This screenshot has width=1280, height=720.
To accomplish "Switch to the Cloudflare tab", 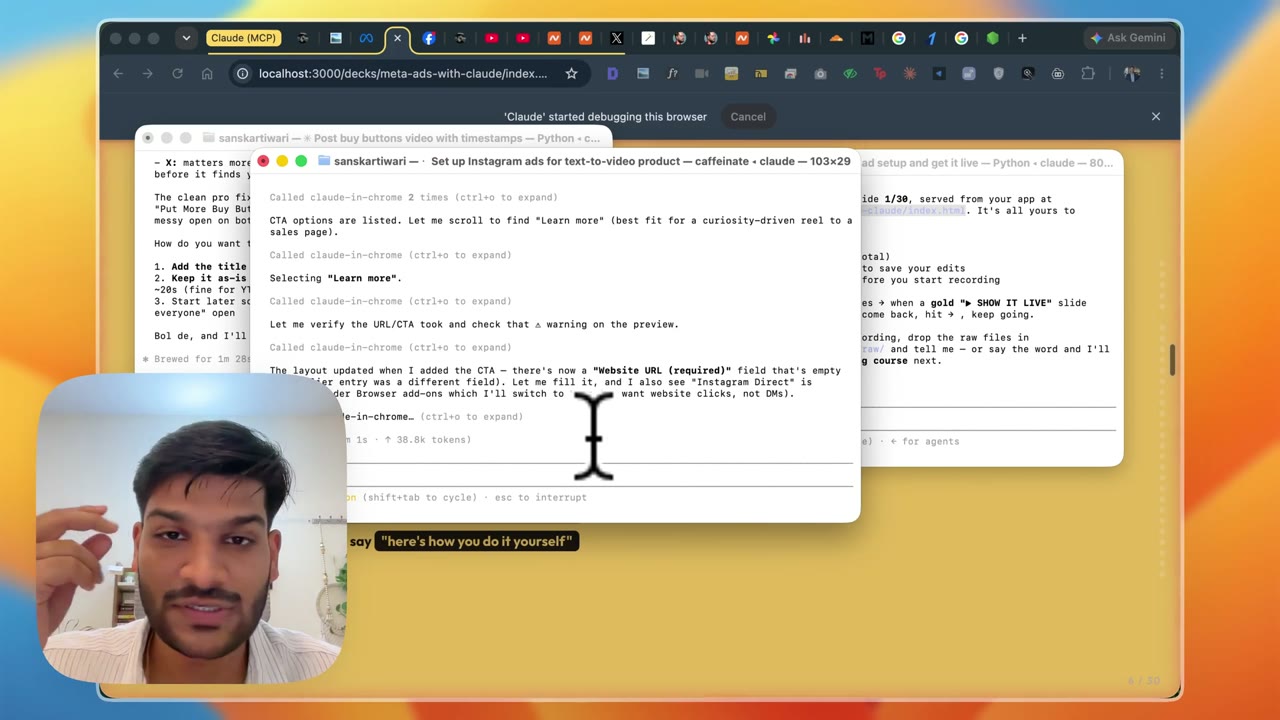I will 836,38.
